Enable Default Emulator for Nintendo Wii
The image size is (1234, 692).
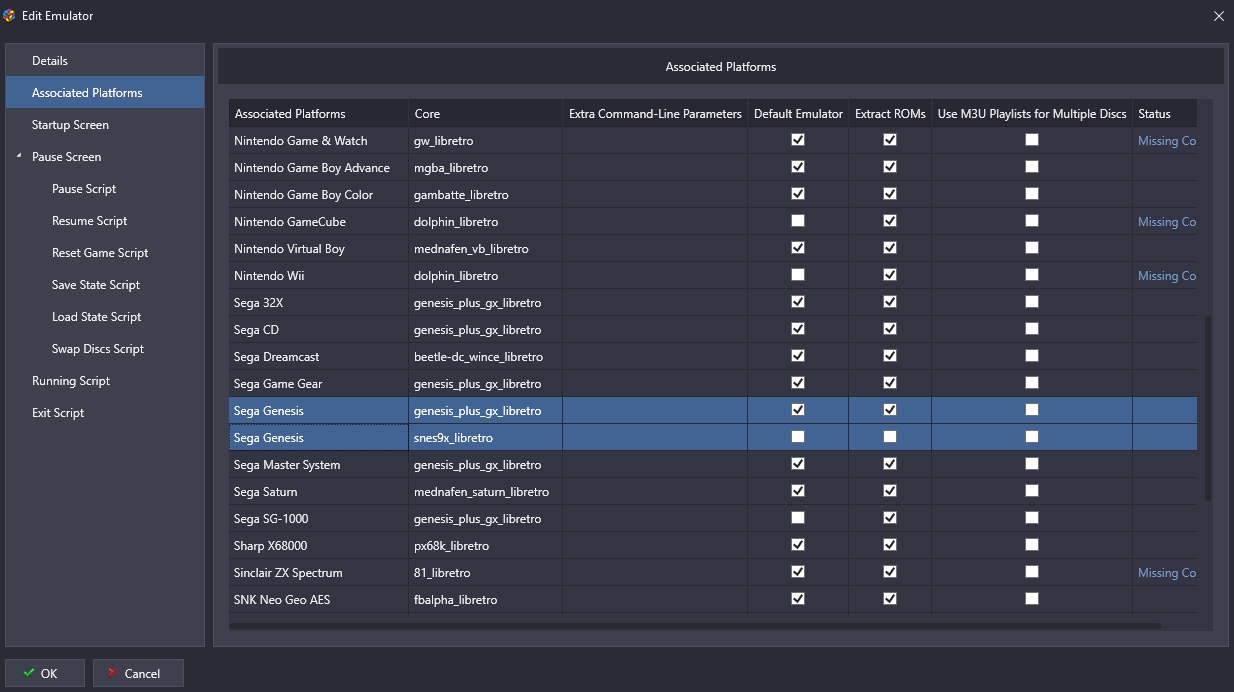tap(798, 275)
